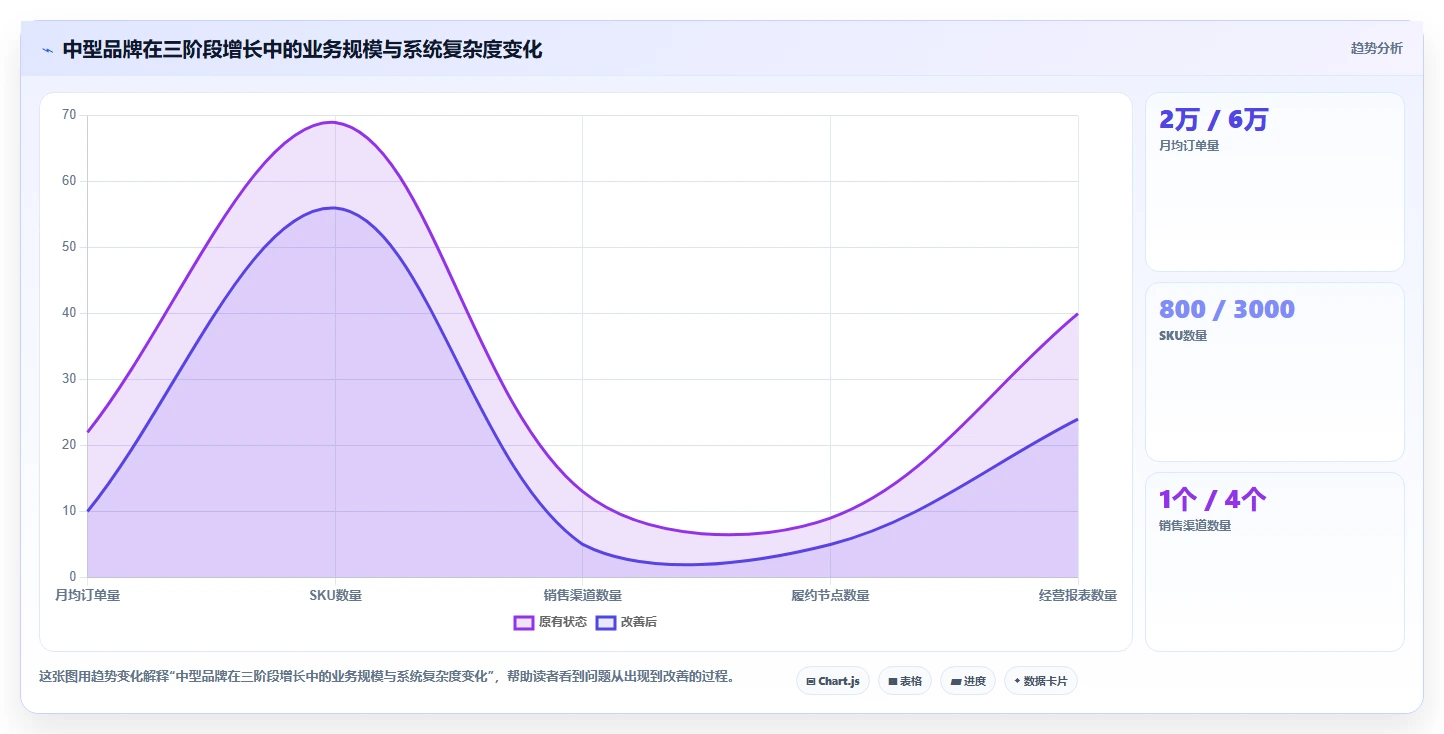Click the 原有状态 curve peak at SKU数量
The width and height of the screenshot is (1444, 734).
[333, 122]
